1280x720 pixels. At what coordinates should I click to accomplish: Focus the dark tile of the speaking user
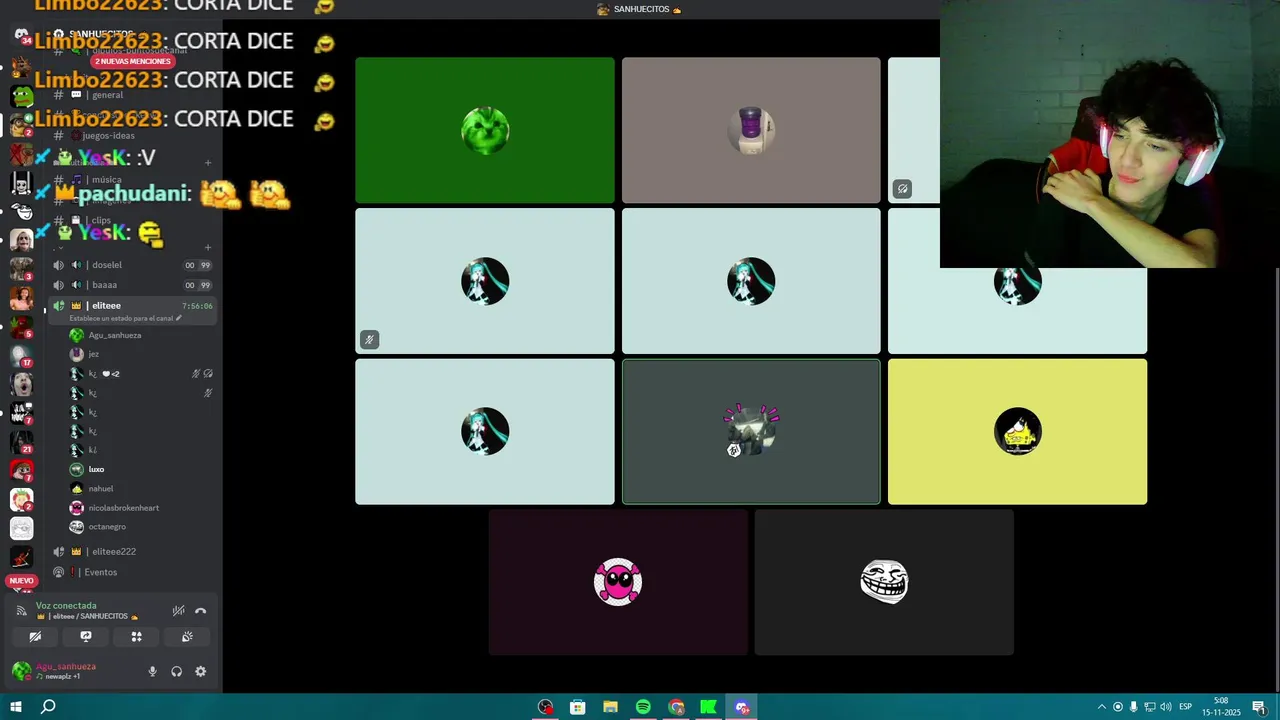coord(751,432)
